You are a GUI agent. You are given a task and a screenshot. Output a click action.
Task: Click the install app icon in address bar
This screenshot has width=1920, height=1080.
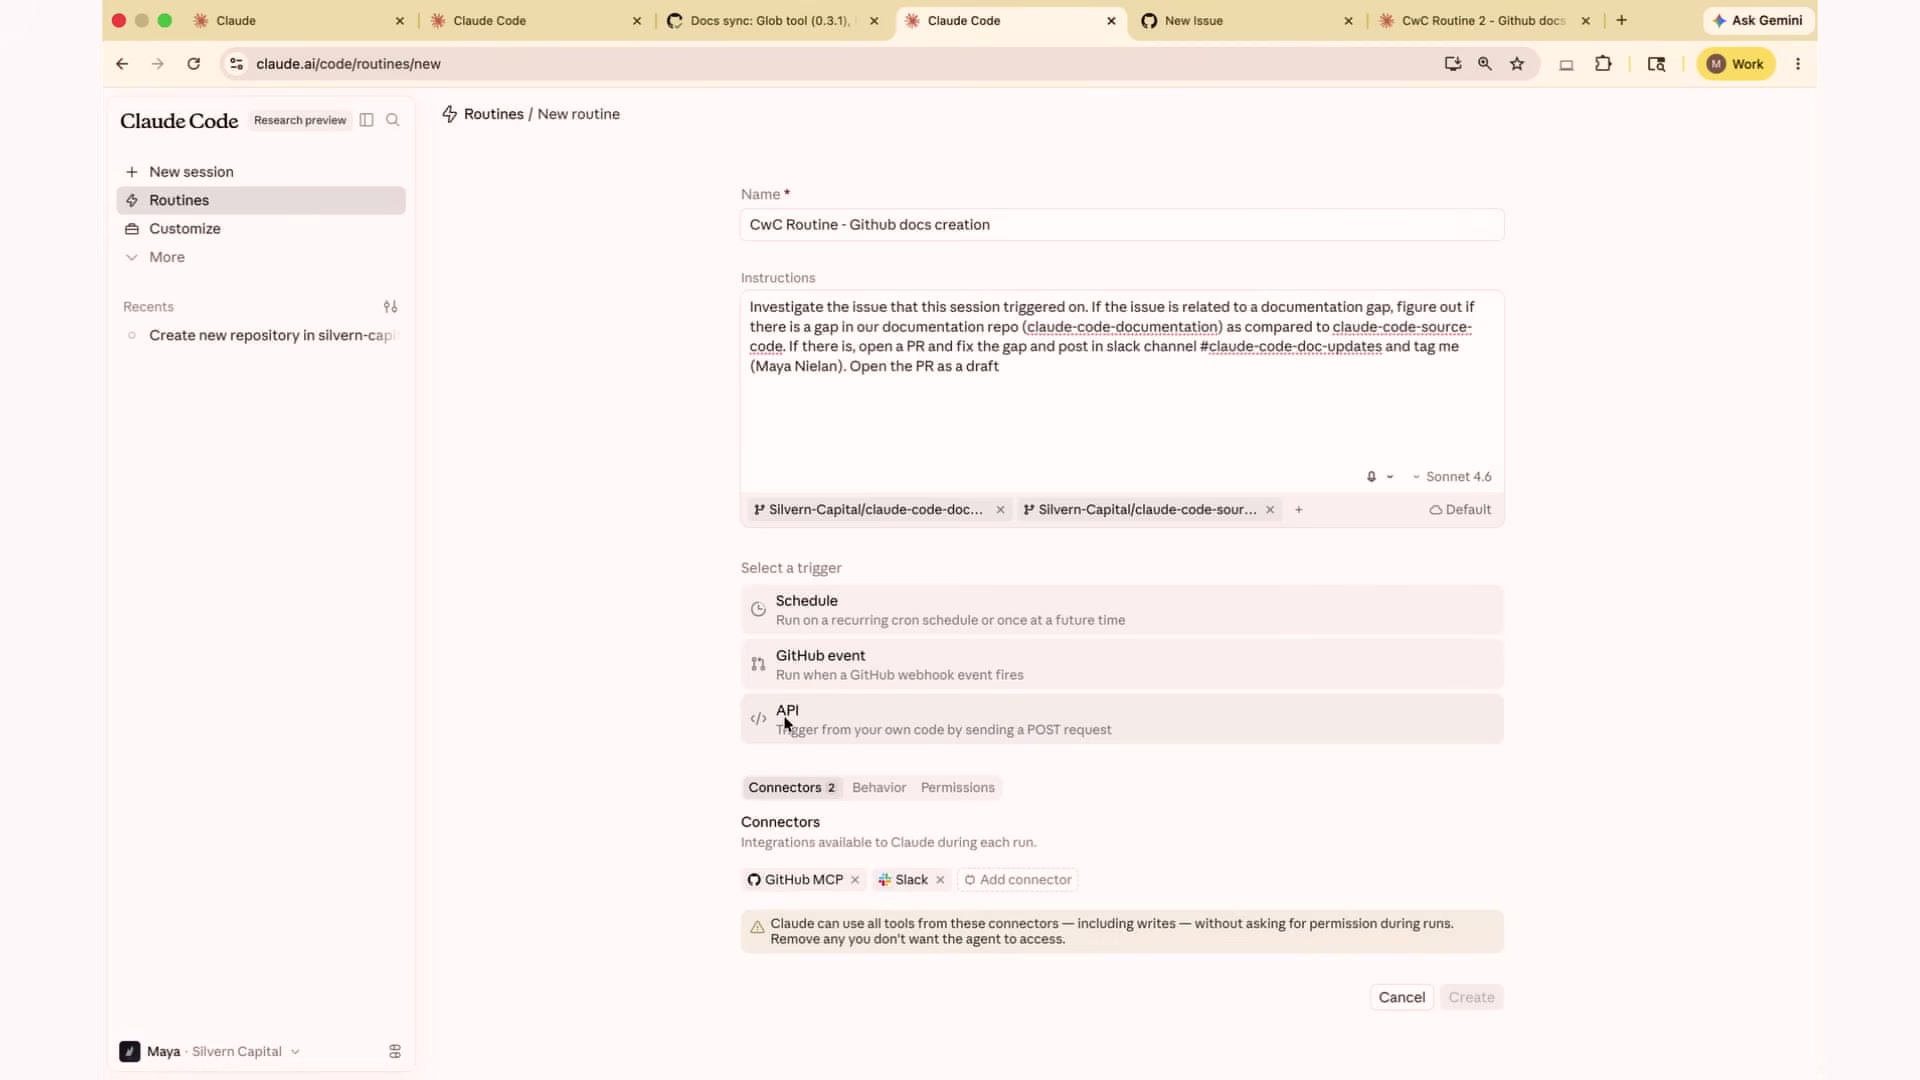[x=1453, y=64]
